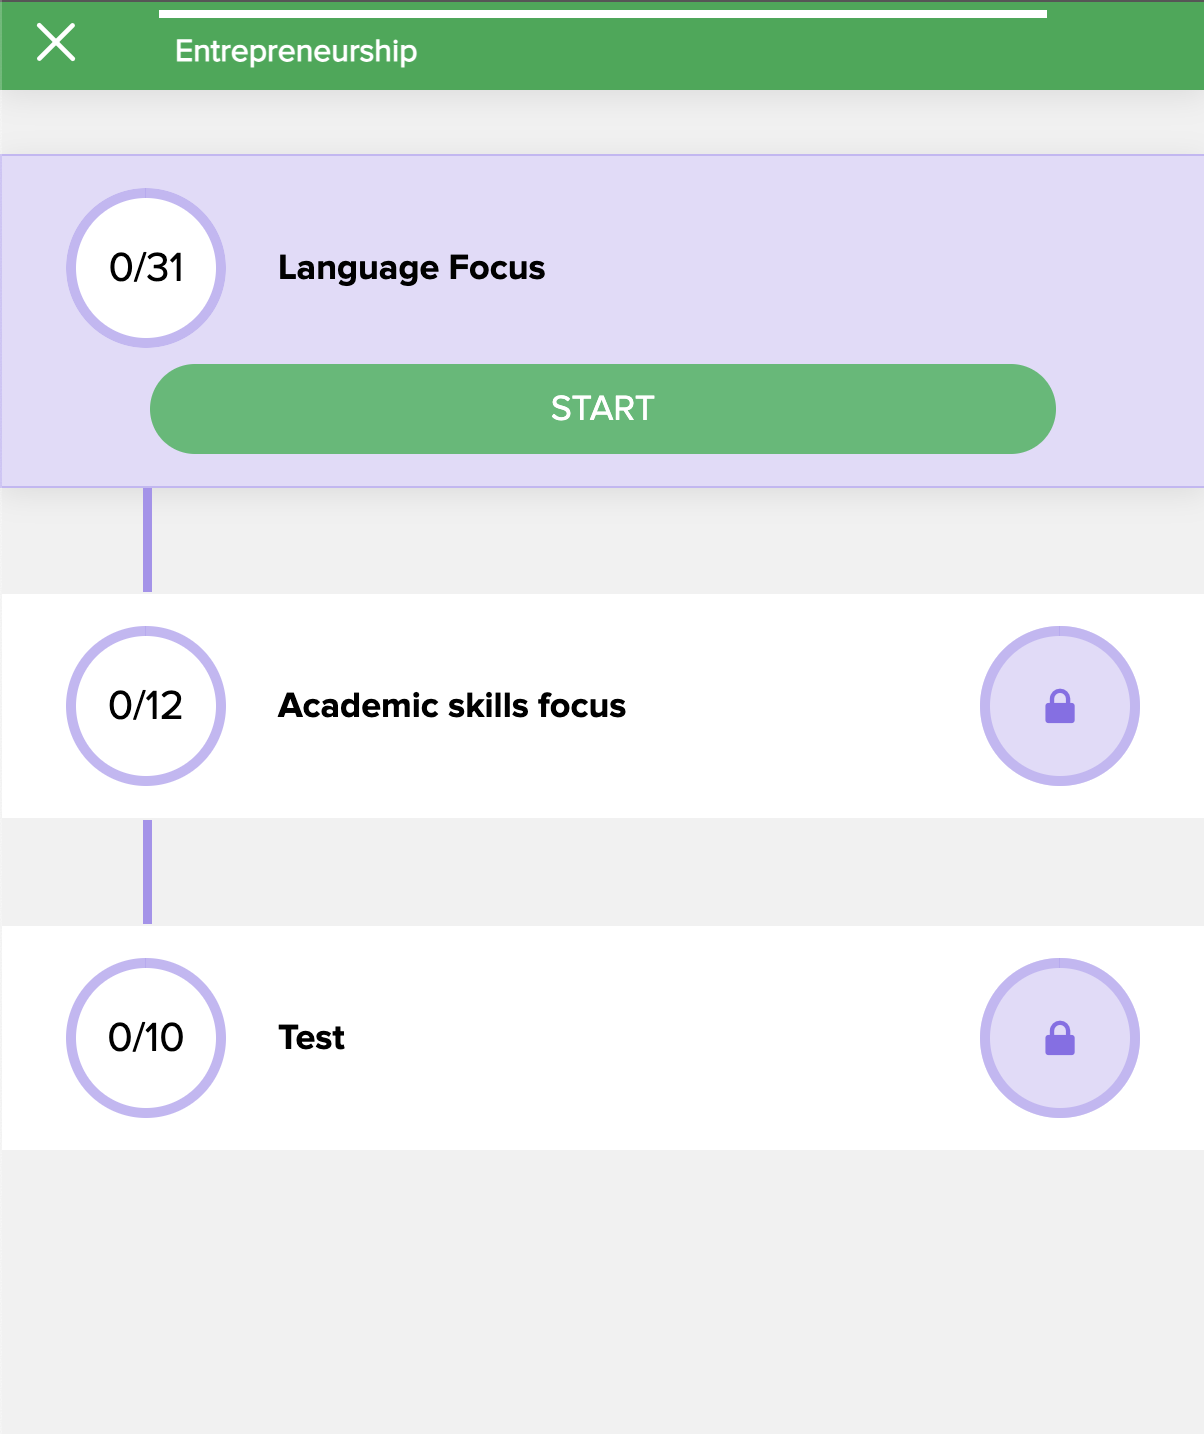Click the connector line below the Language Focus card

click(x=148, y=540)
